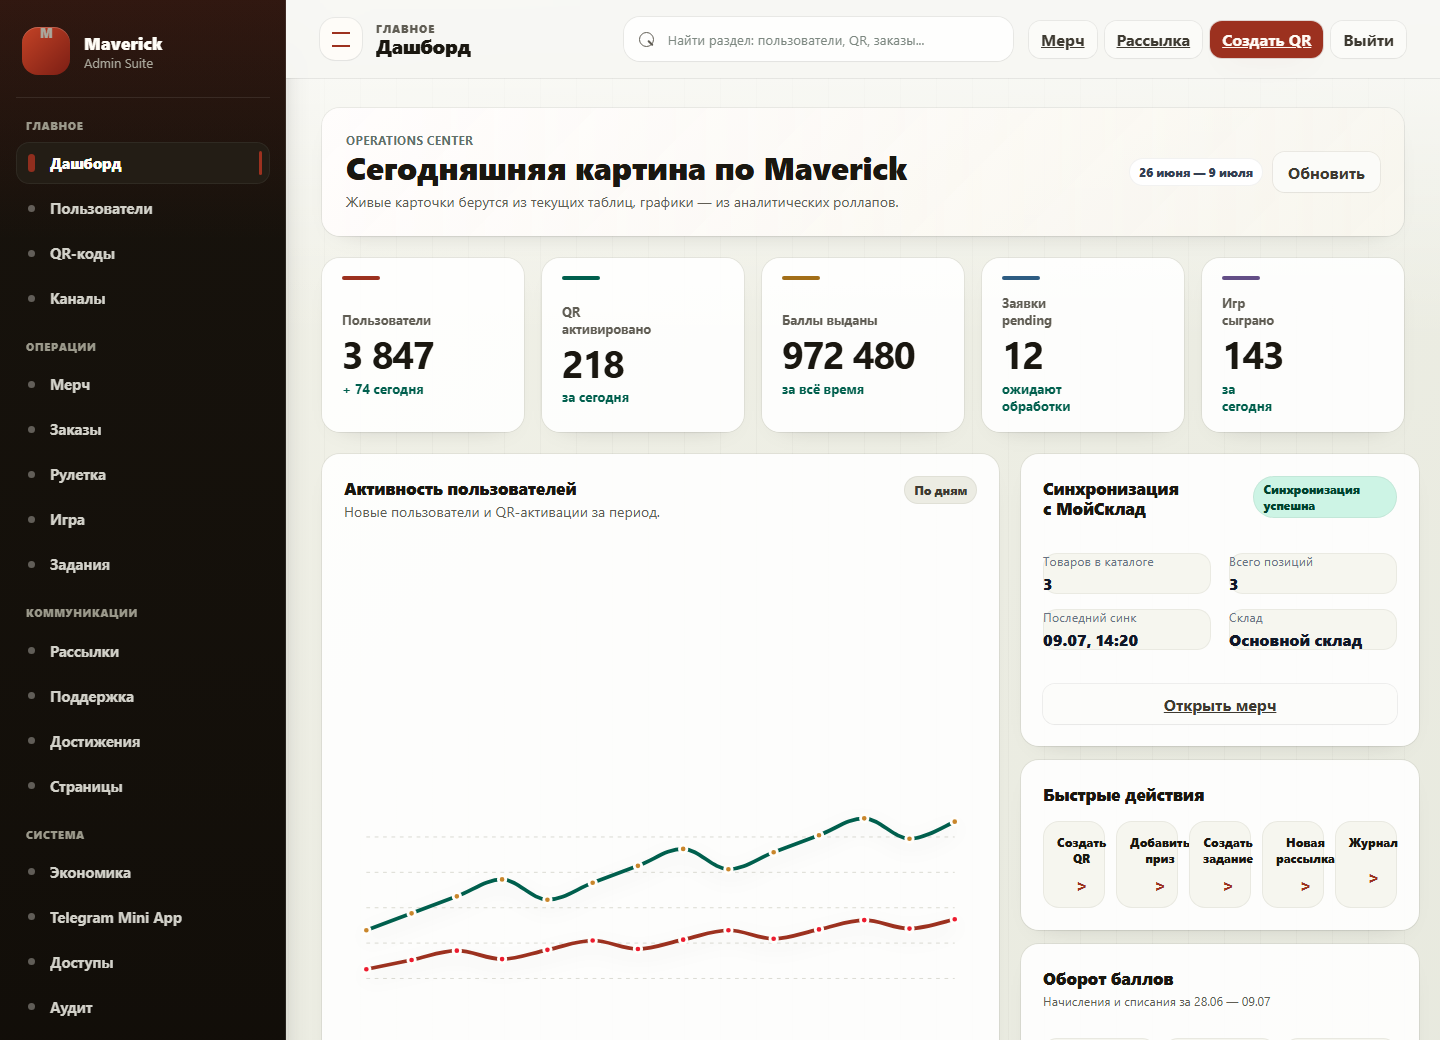The image size is (1440, 1040).
Task: Click the Последний синк 09.07, 14:20 value
Action: pos(1090,640)
